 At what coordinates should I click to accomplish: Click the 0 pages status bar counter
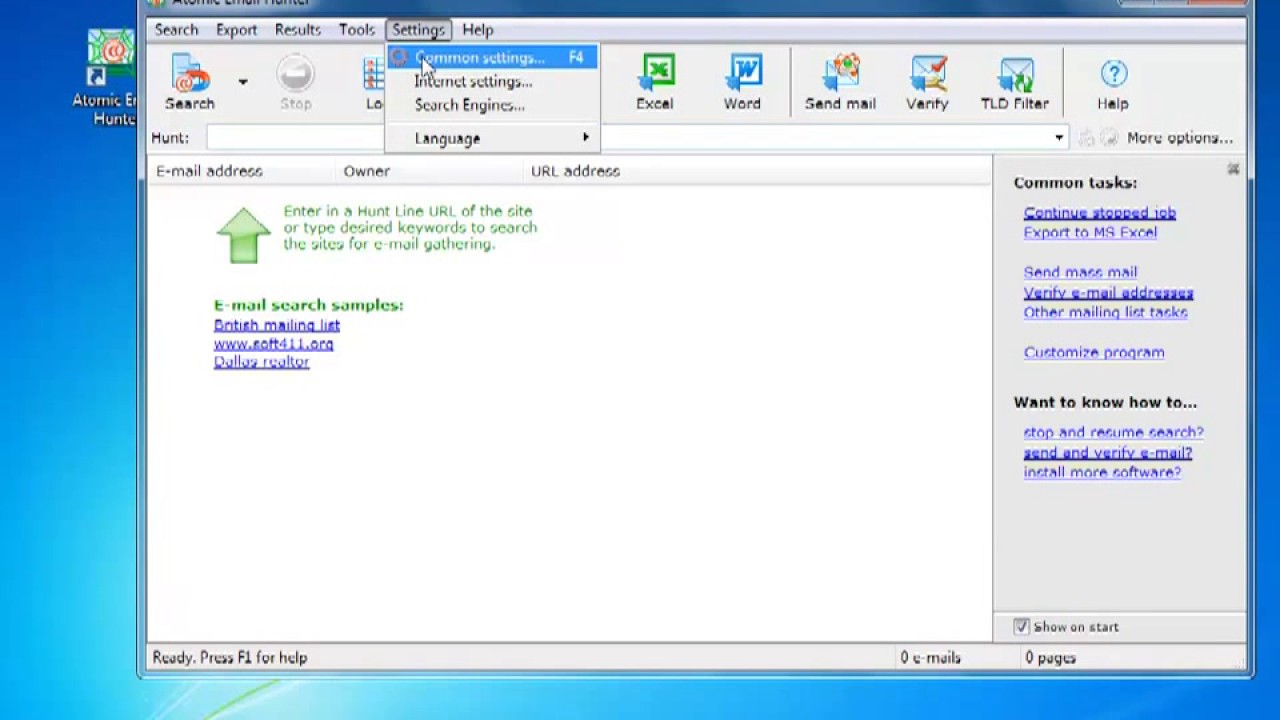(1050, 658)
